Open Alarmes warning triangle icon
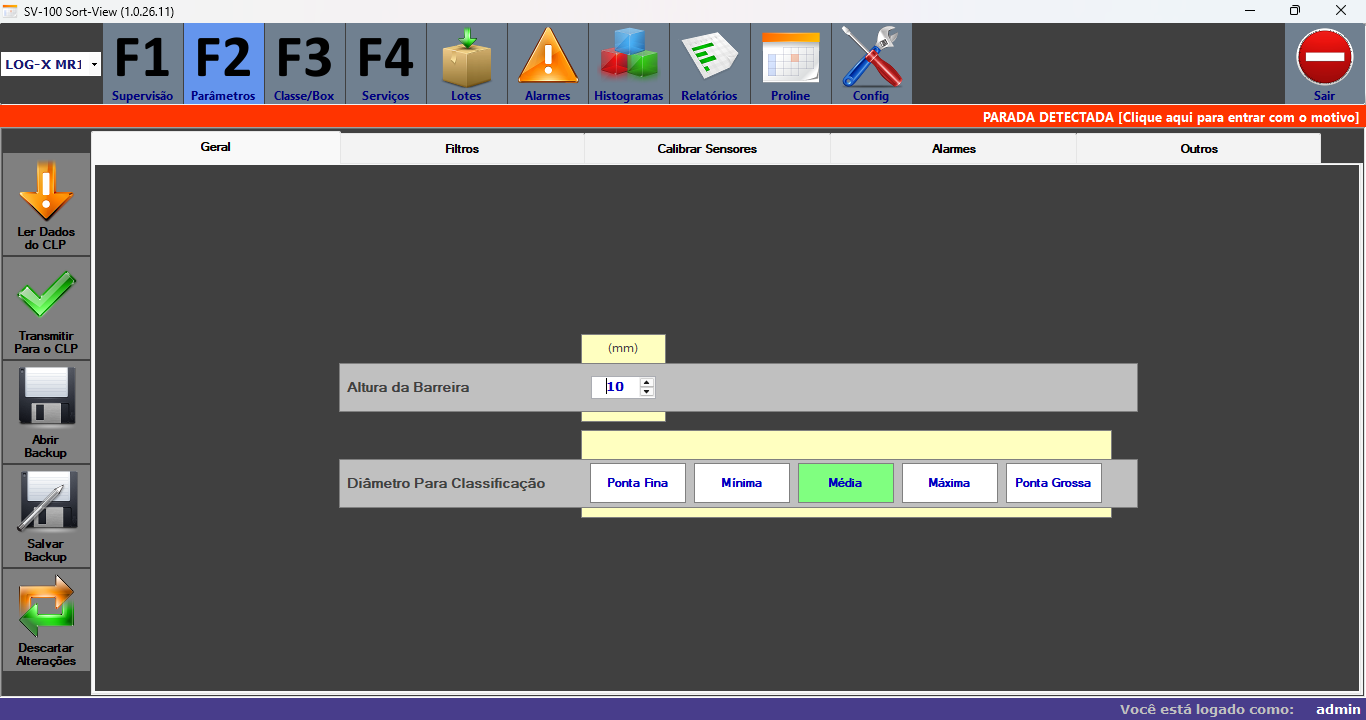 tap(547, 64)
